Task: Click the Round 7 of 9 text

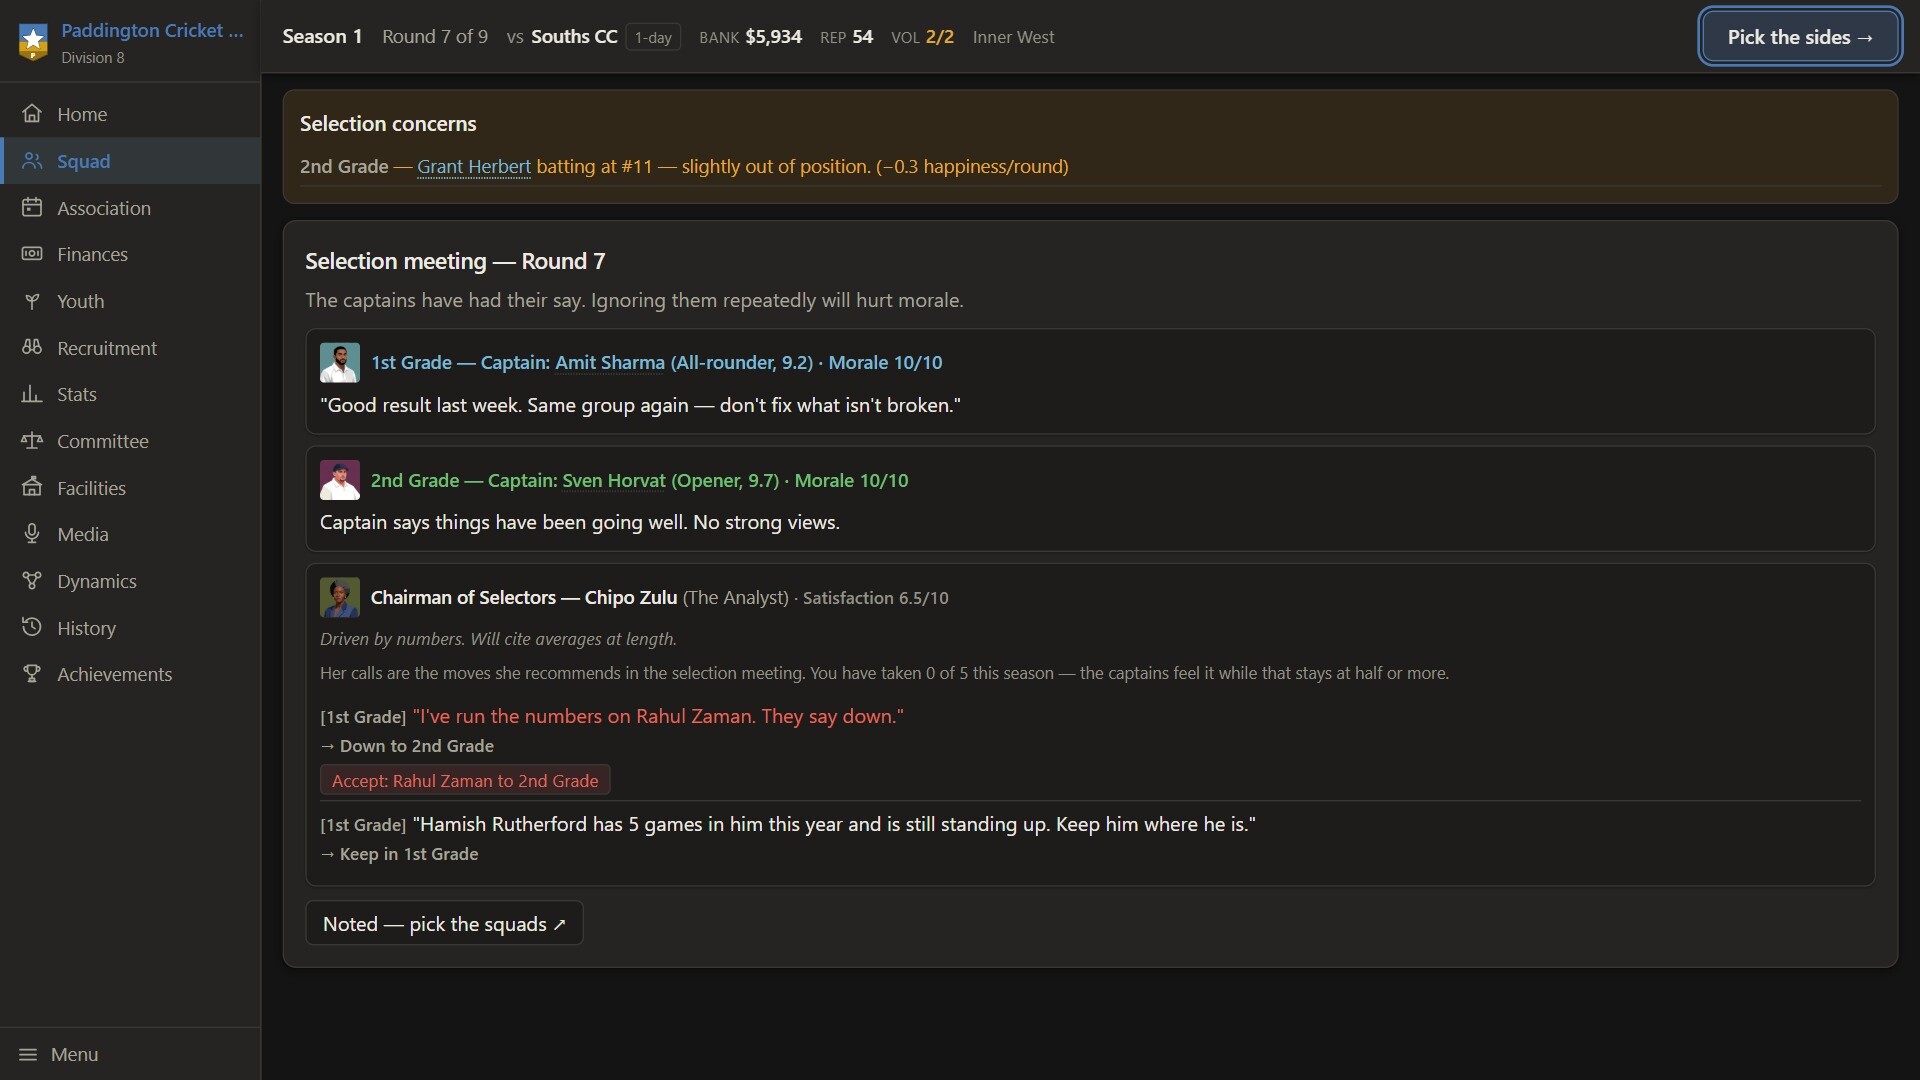Action: [435, 37]
